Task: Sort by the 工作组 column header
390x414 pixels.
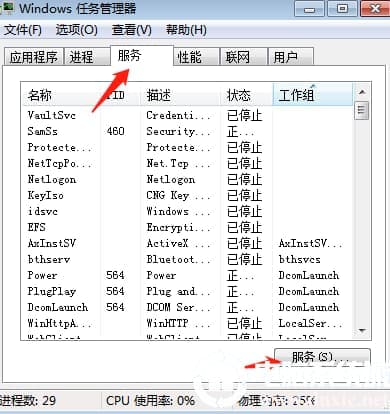Action: tap(312, 95)
